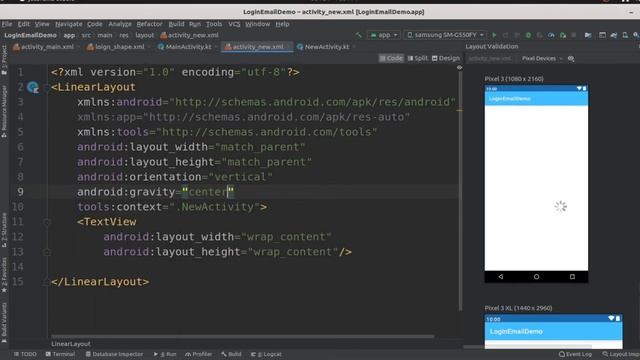Open Database Inspector tool window
This screenshot has height=360, width=640.
(114, 354)
